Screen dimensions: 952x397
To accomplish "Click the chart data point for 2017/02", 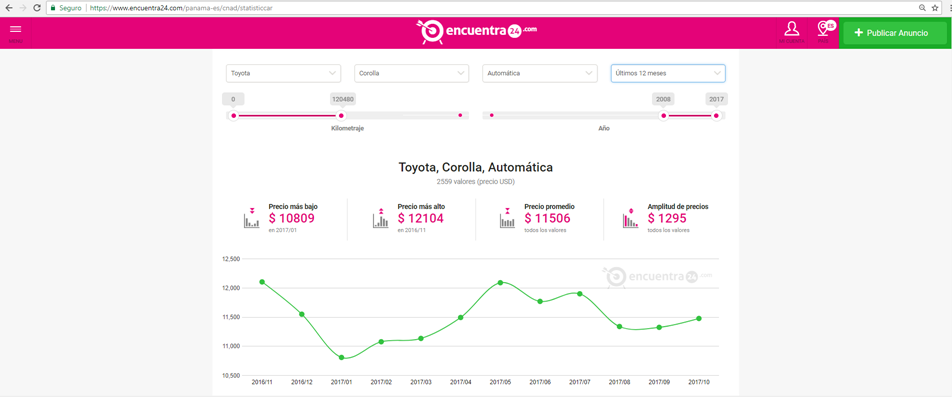I will (381, 342).
